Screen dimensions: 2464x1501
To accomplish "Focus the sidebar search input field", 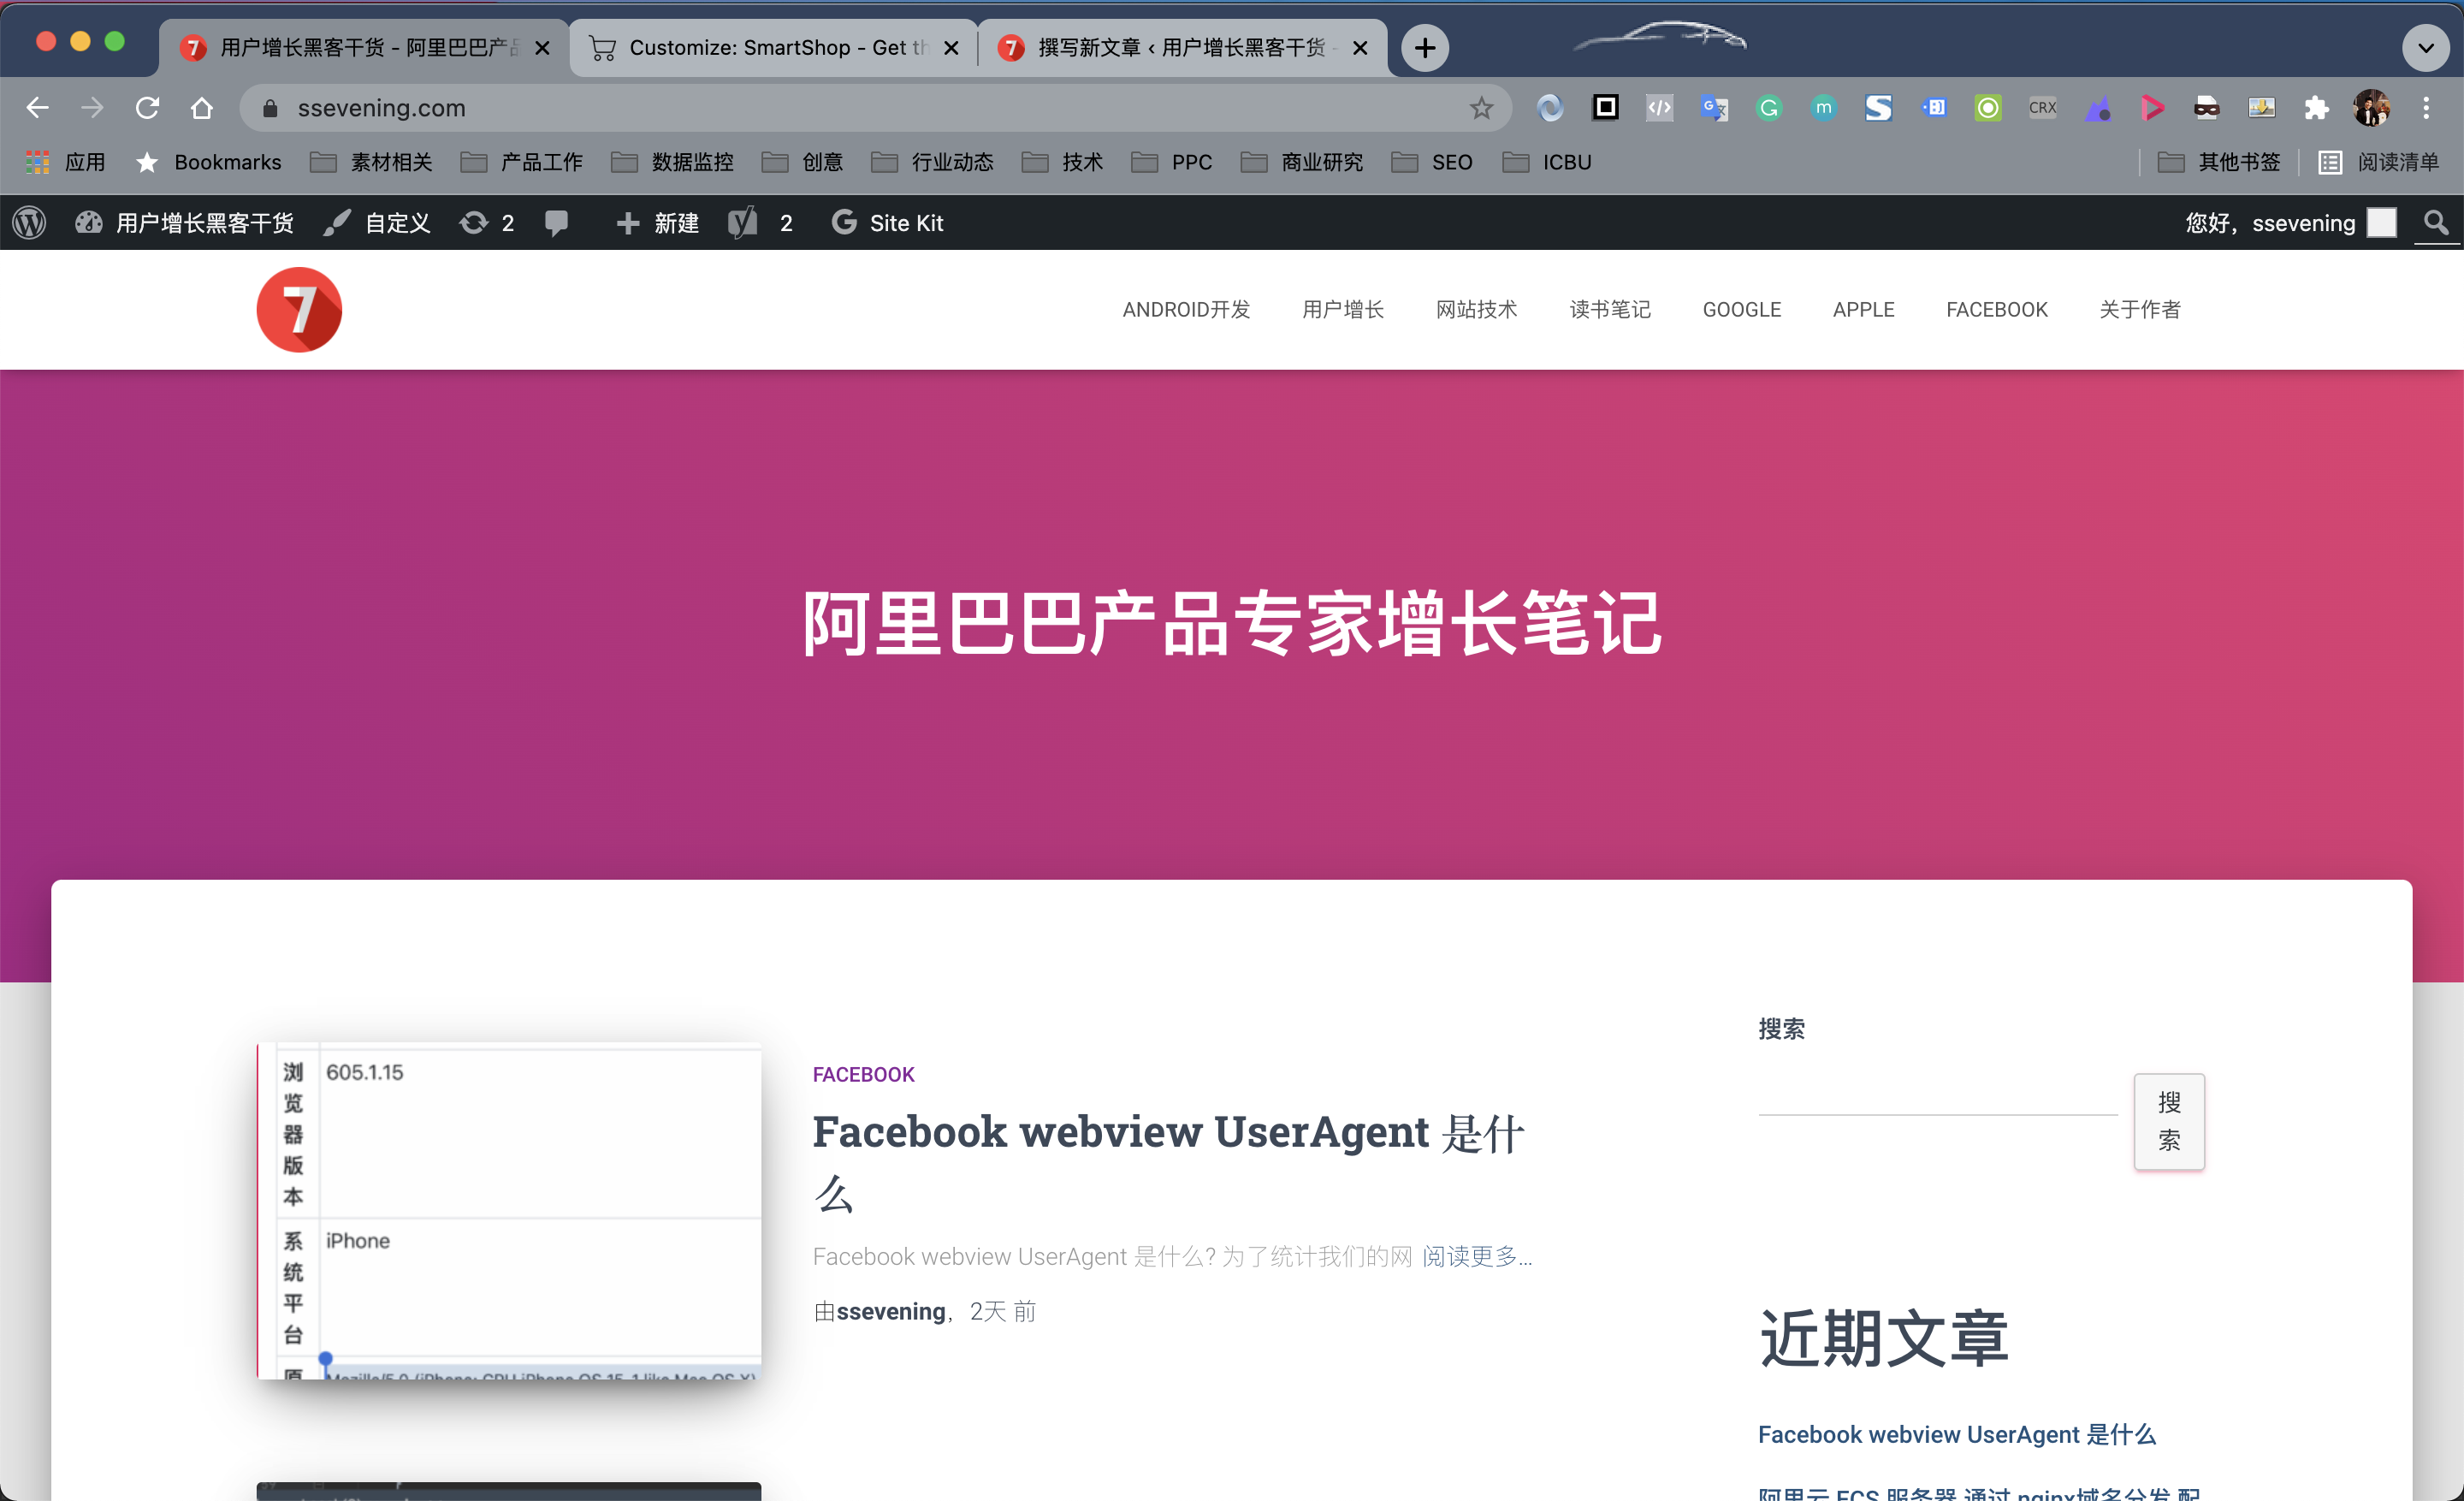I will tap(1937, 1095).
